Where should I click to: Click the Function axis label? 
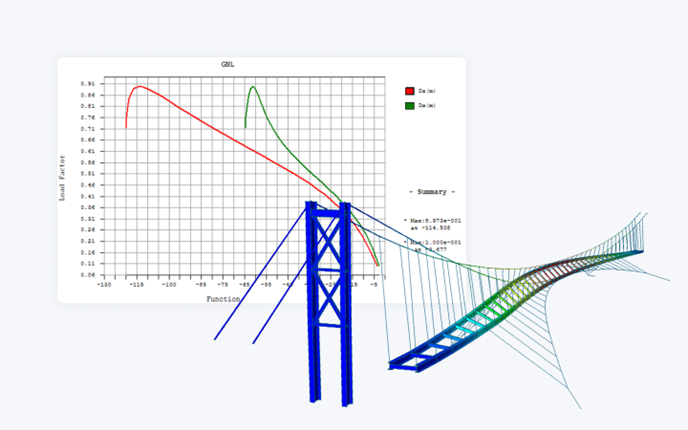pos(223,298)
